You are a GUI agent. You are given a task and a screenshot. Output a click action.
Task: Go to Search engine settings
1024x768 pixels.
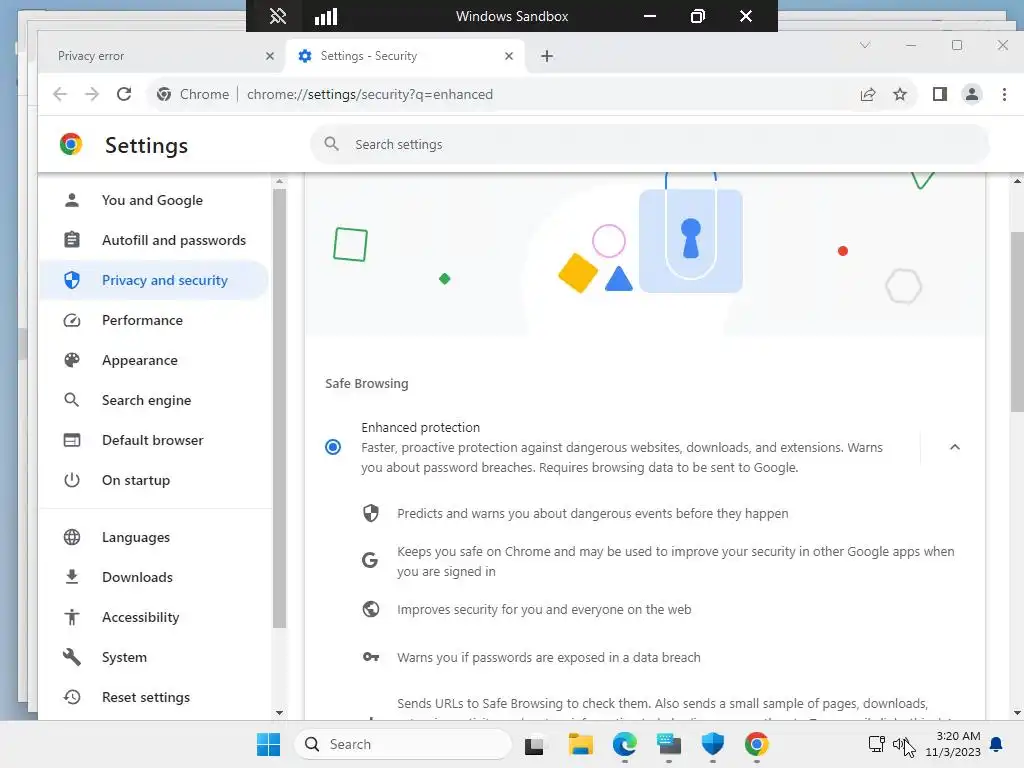153,400
